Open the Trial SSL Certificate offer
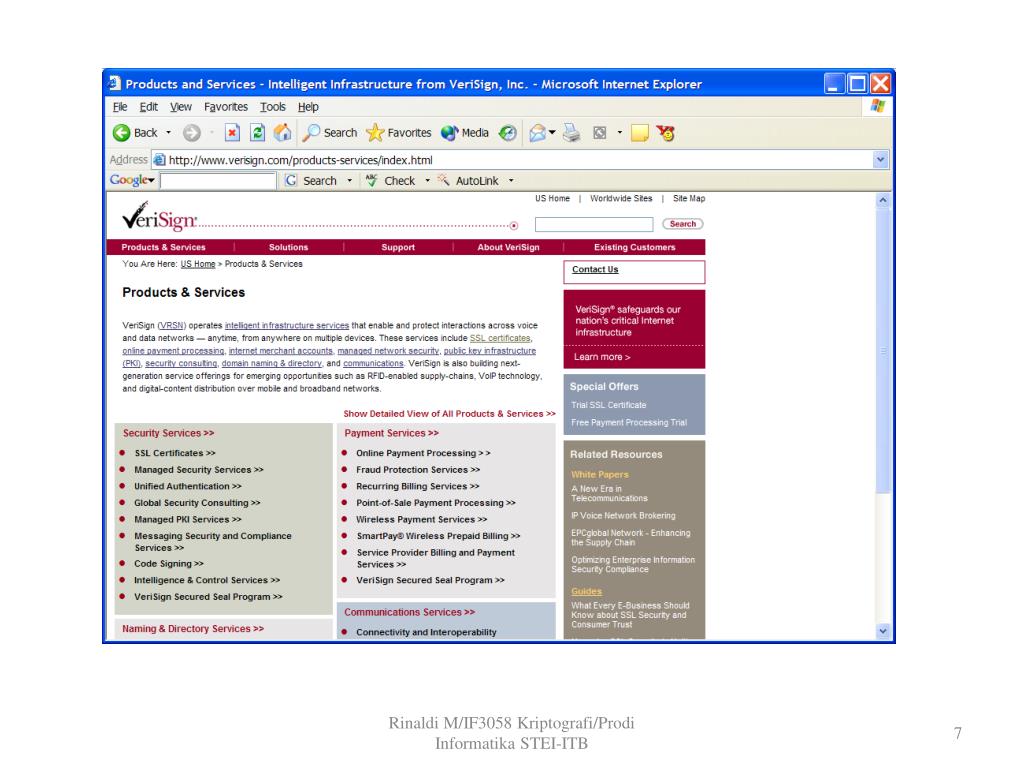Viewport: 1024px width, 768px height. 609,406
